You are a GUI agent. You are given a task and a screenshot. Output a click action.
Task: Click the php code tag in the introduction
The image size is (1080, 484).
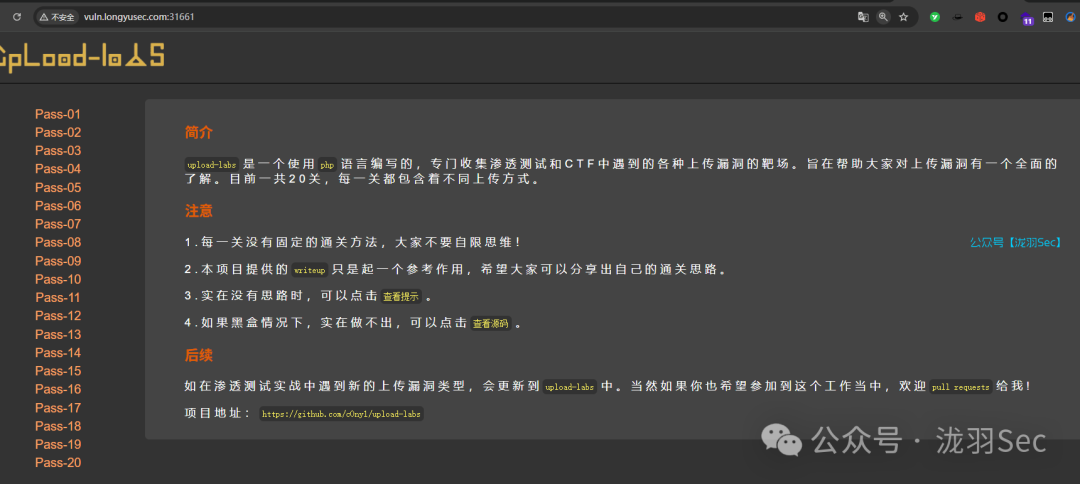pyautogui.click(x=326, y=165)
